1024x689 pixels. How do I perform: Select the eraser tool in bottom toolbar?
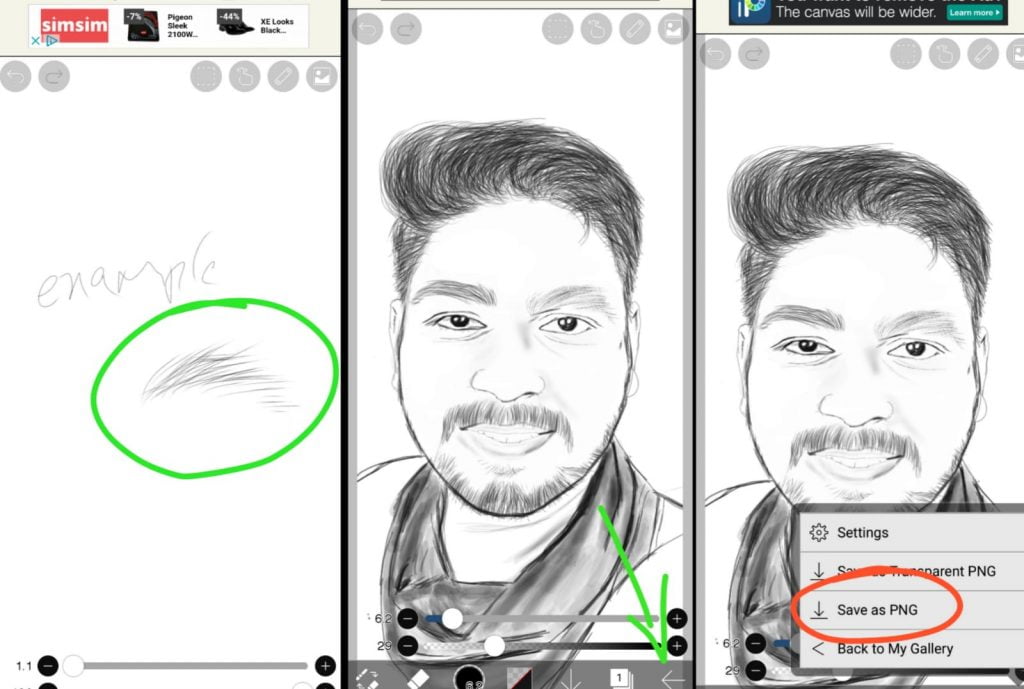click(419, 678)
